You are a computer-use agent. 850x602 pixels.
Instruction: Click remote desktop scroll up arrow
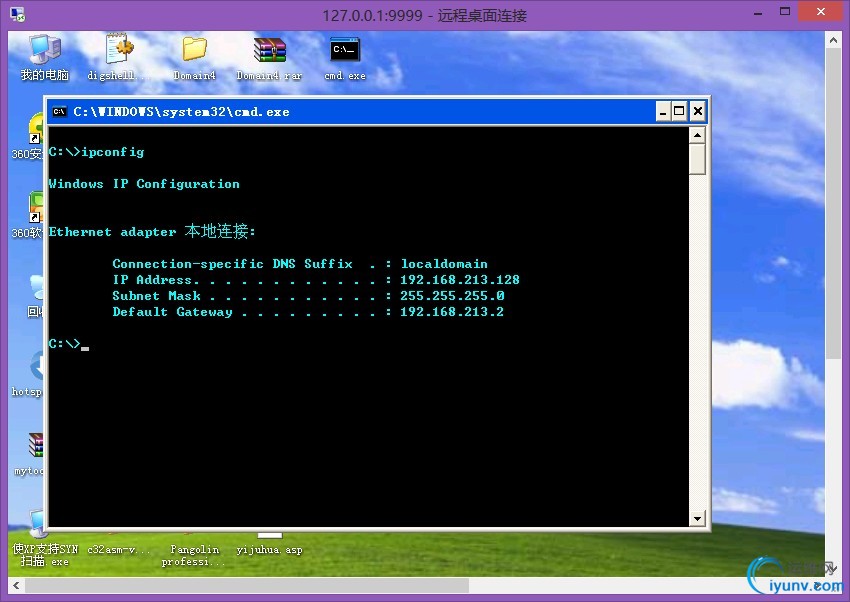coord(833,40)
